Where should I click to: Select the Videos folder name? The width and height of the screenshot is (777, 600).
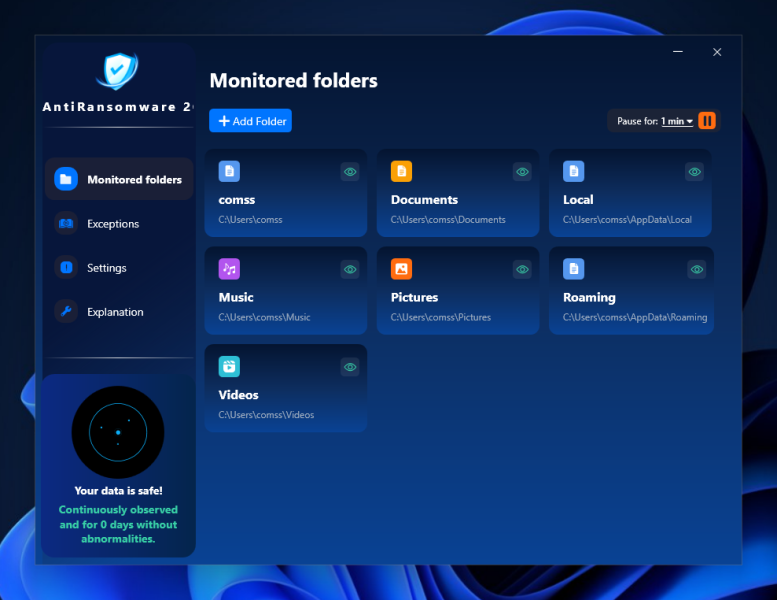[x=238, y=395]
